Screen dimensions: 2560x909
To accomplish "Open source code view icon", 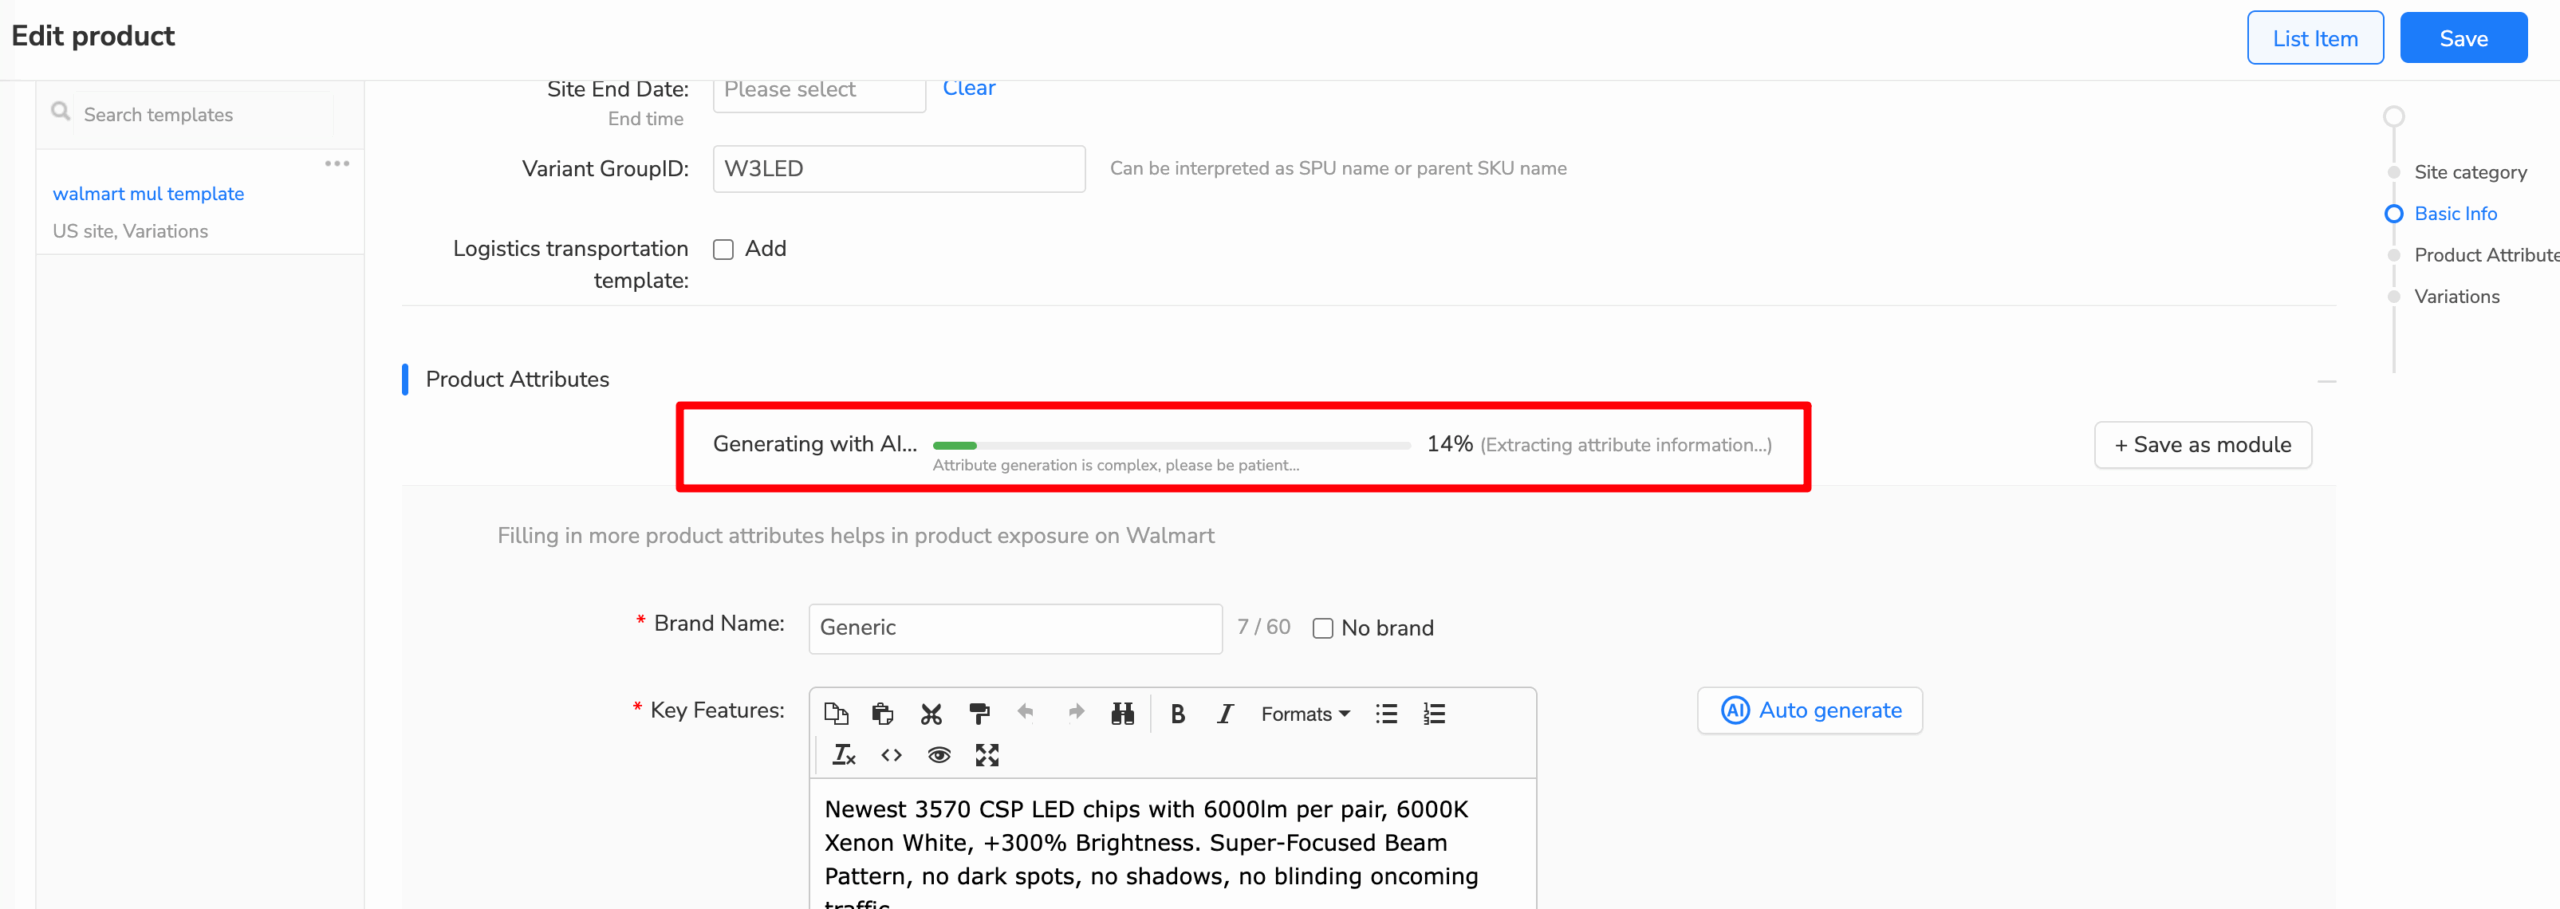I will coord(891,755).
